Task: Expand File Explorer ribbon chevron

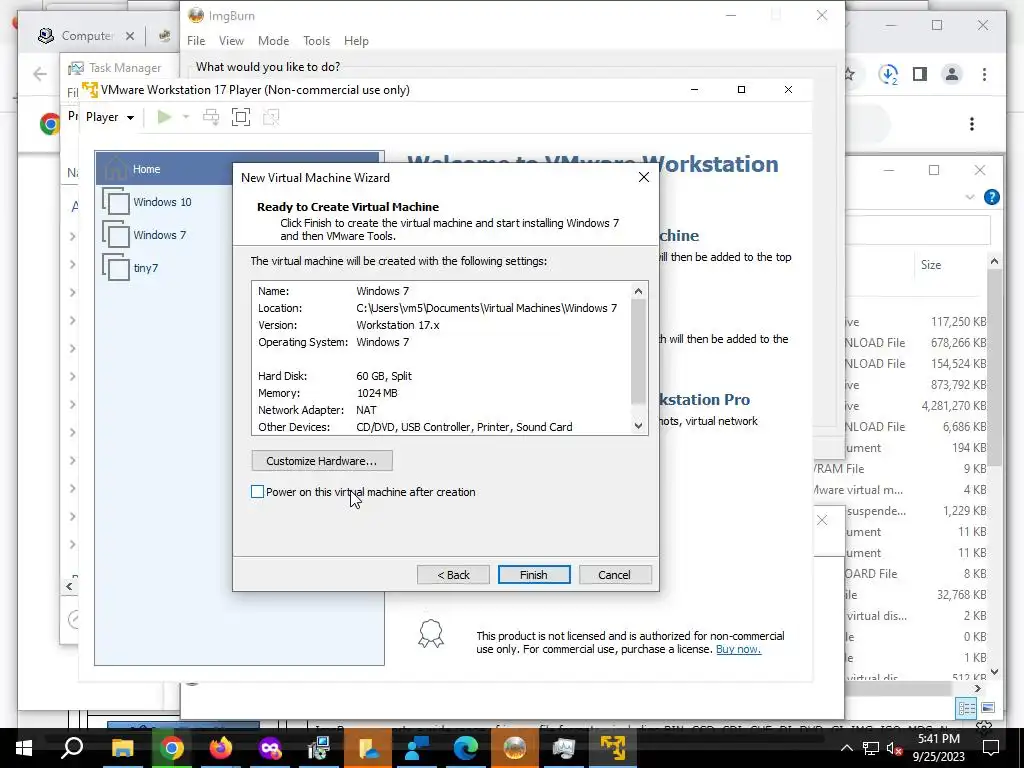Action: (970, 197)
